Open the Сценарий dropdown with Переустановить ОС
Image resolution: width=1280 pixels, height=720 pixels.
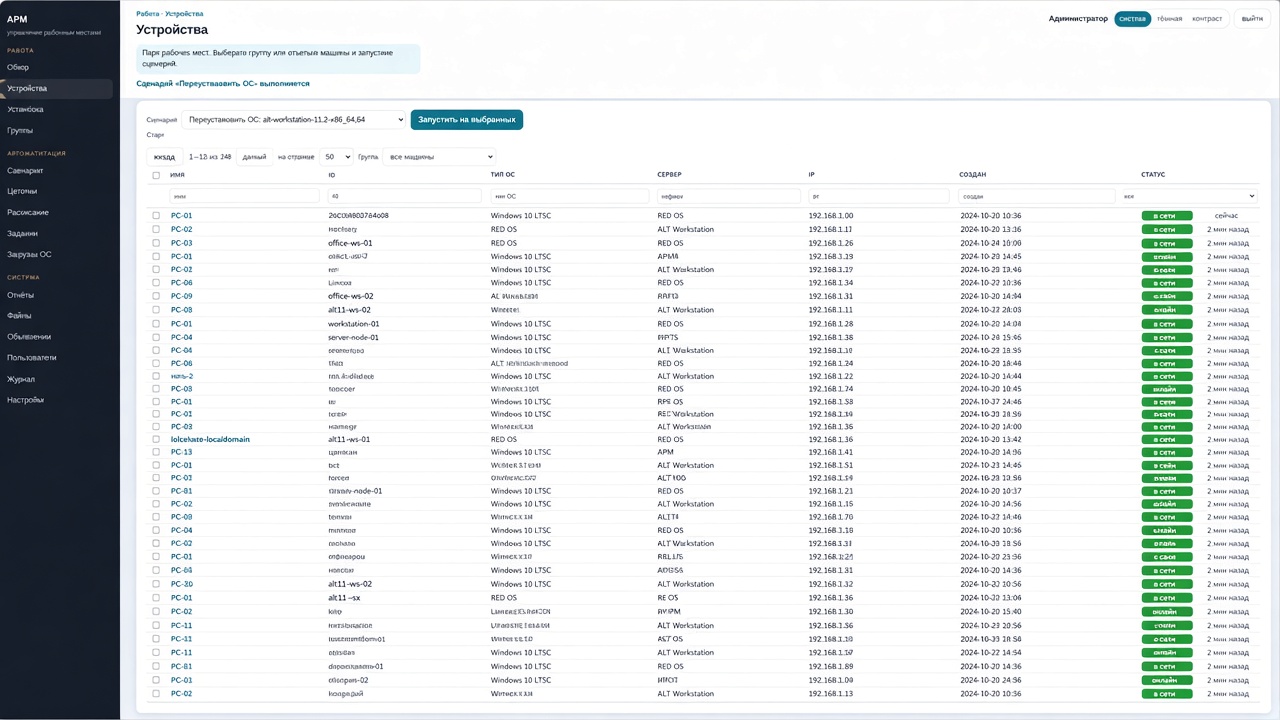[x=294, y=120]
